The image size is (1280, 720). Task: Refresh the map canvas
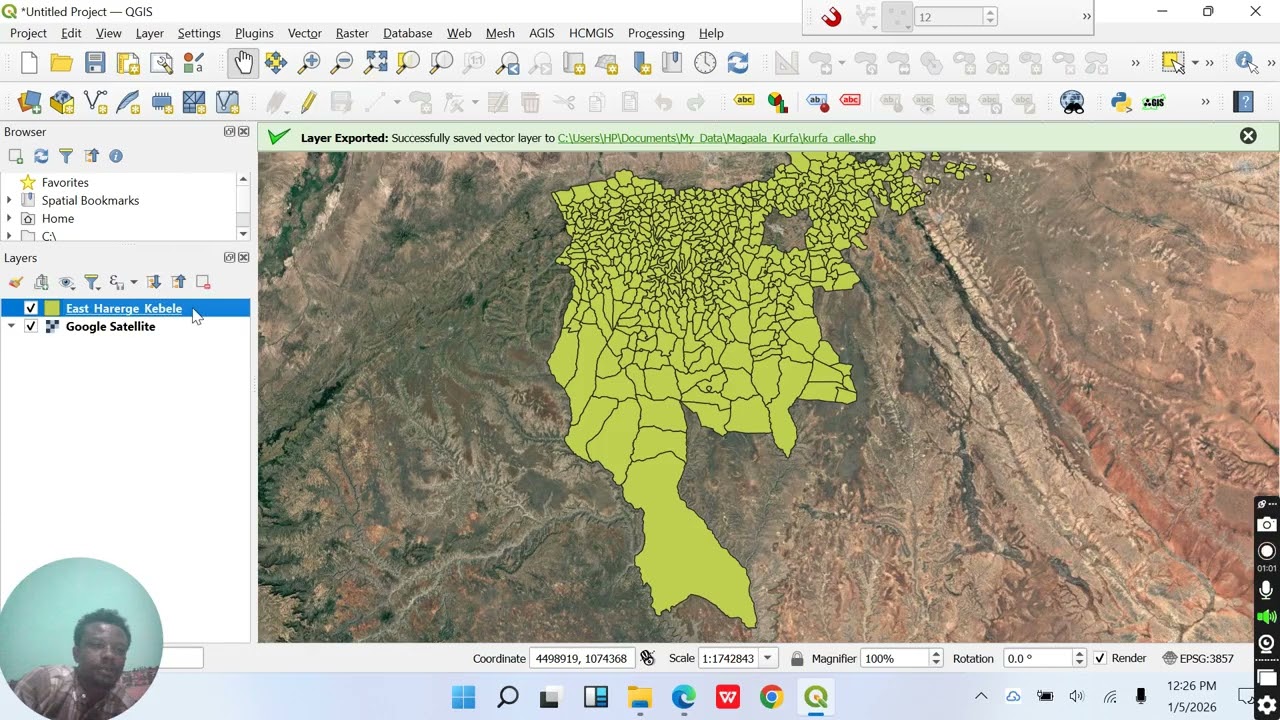[x=738, y=63]
